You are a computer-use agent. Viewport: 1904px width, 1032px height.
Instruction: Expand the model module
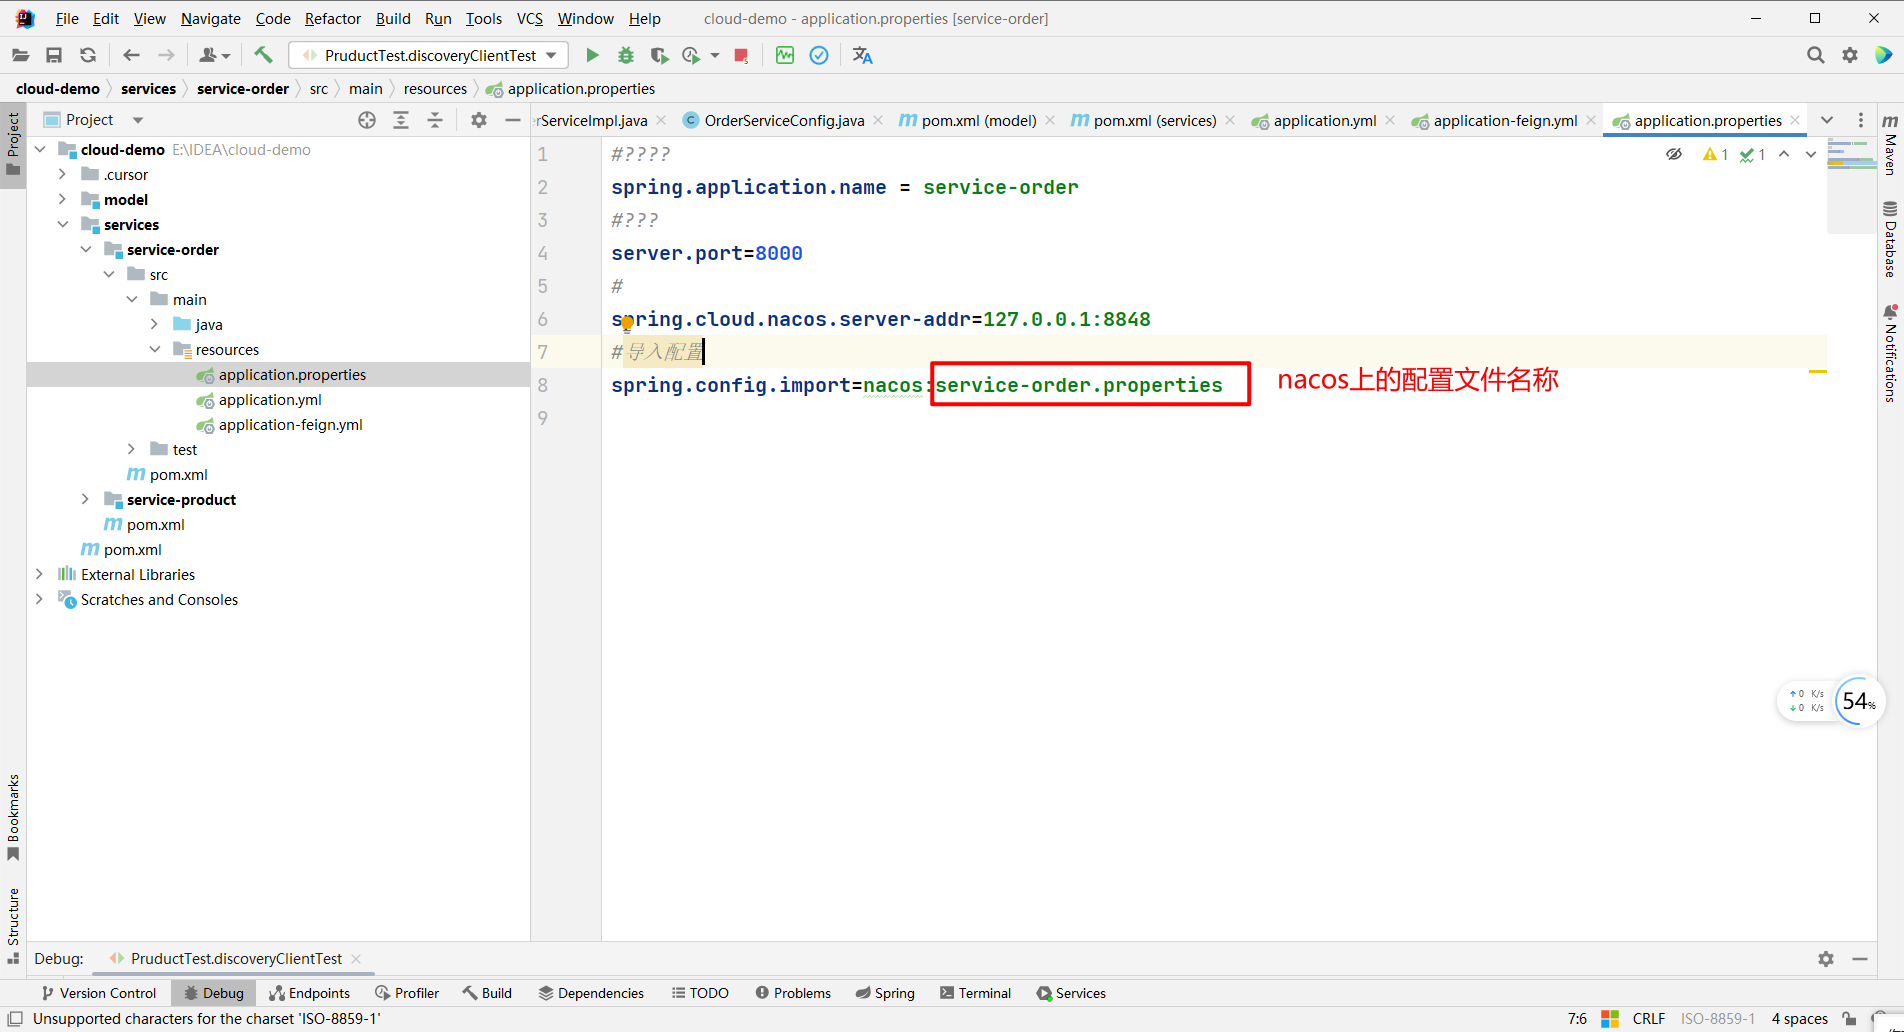(63, 200)
